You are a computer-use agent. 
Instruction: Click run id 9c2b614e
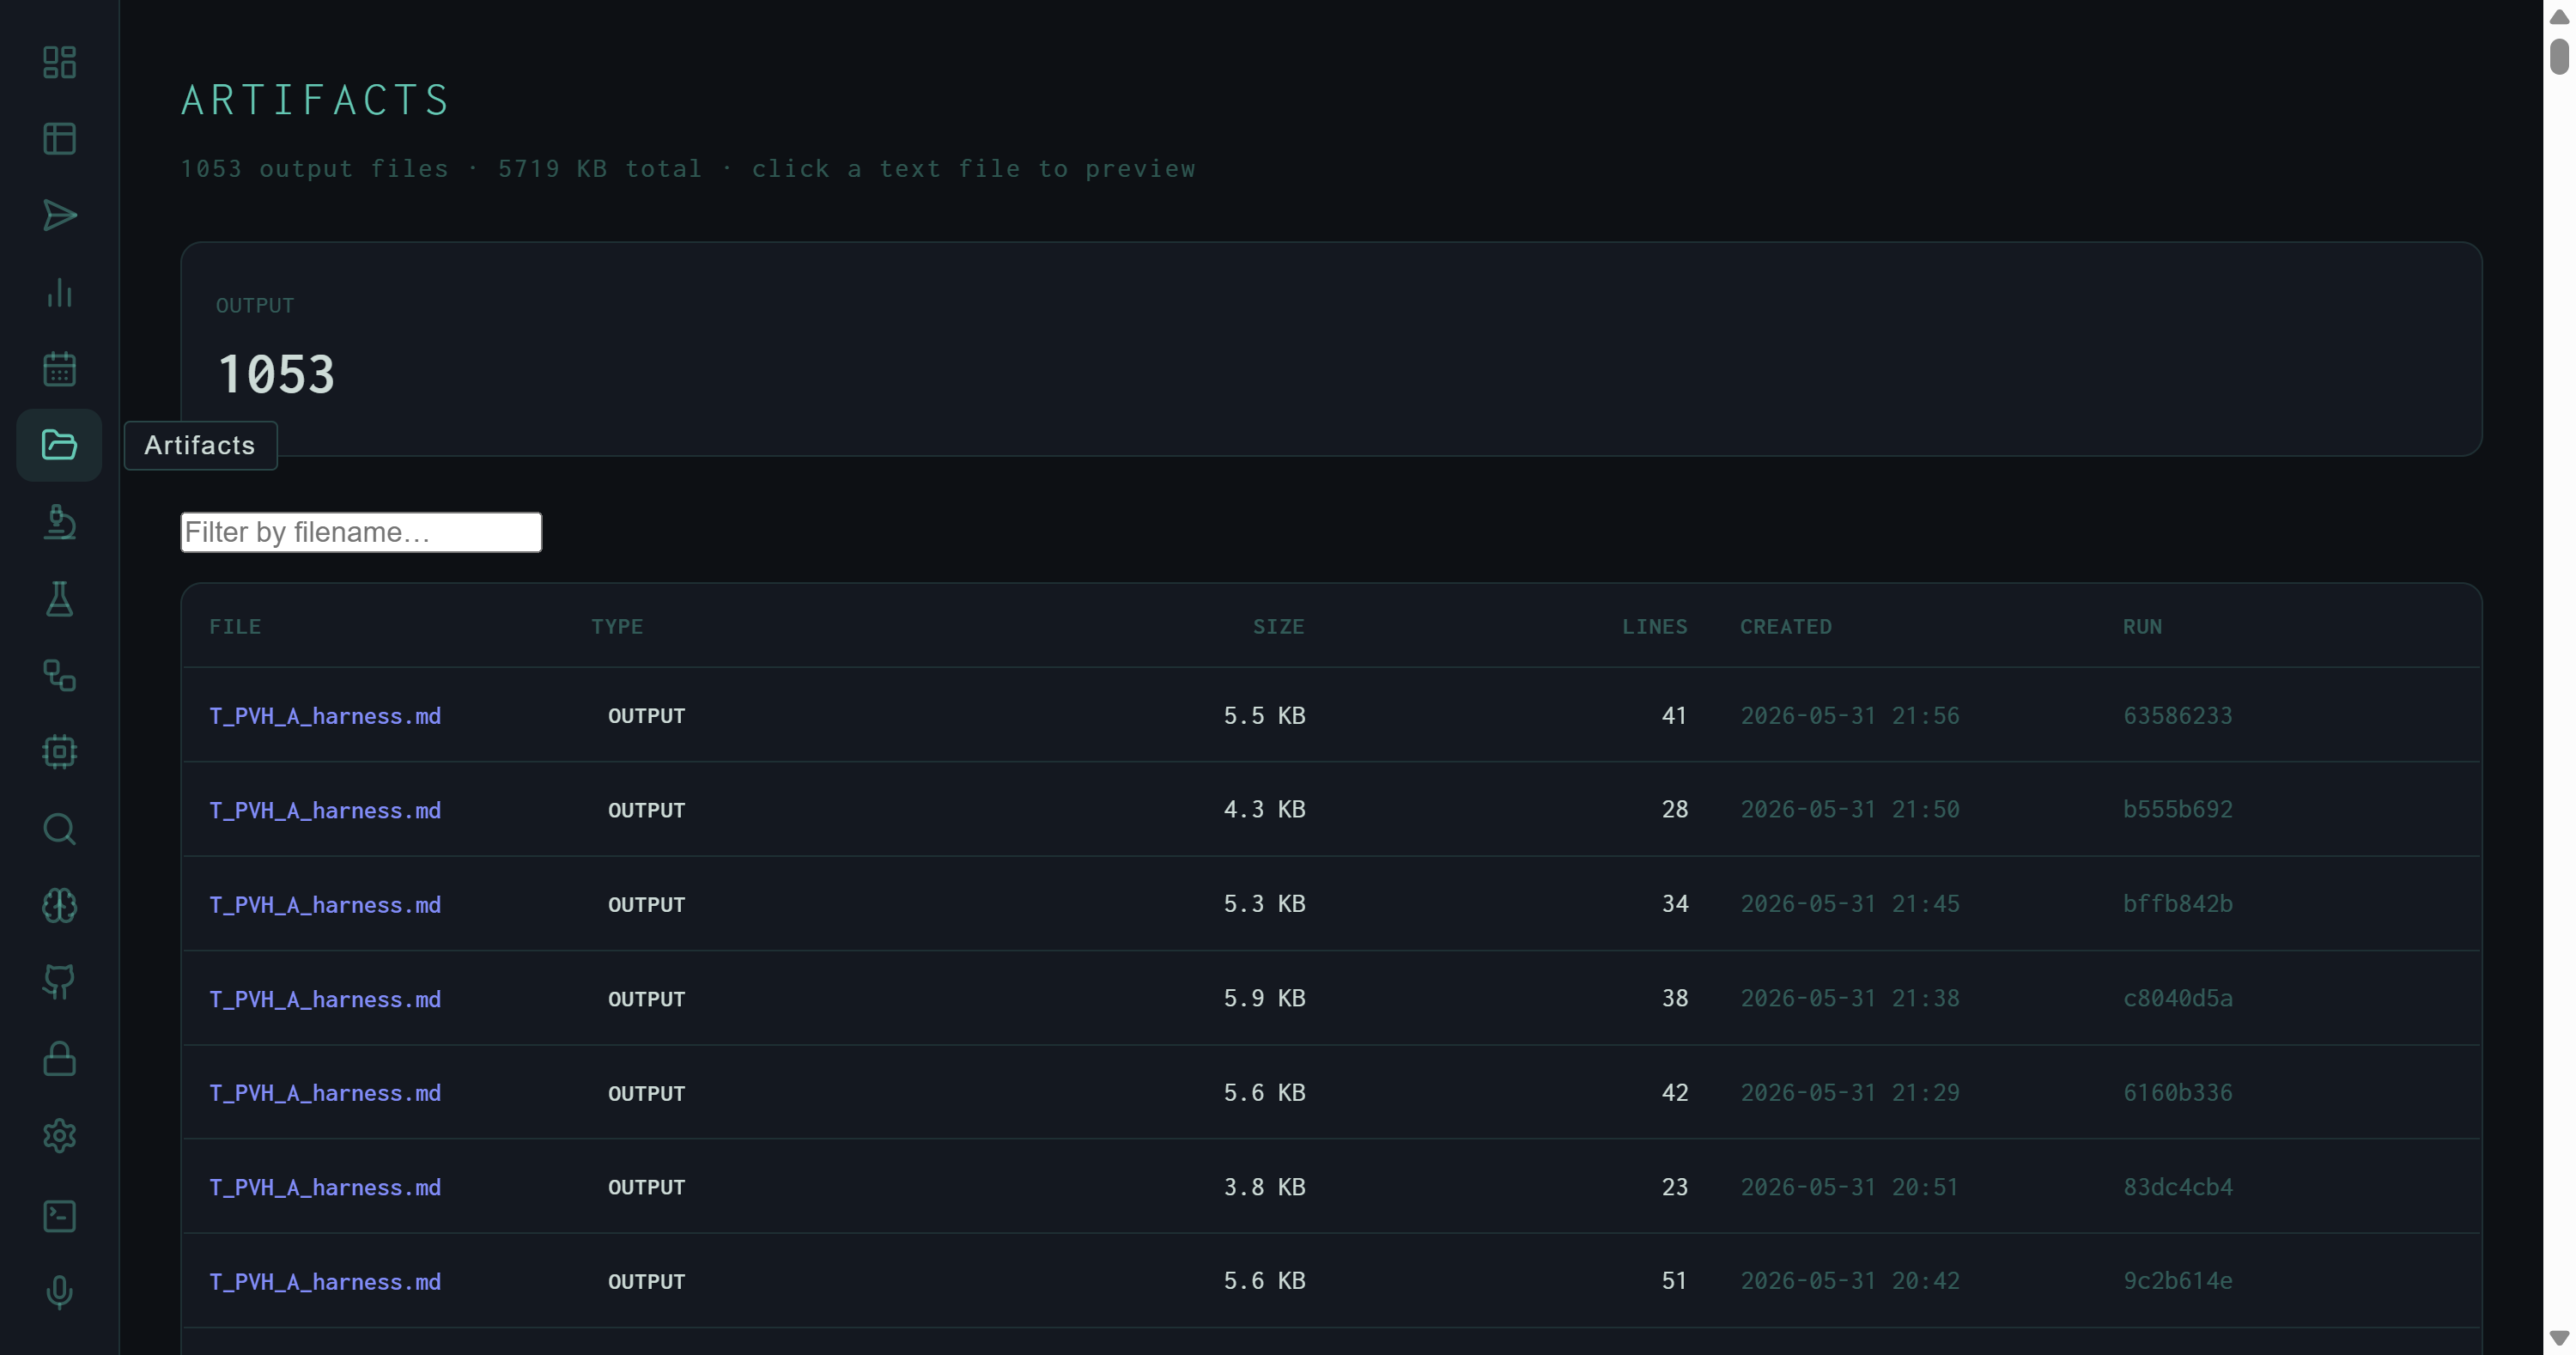click(x=2177, y=1281)
